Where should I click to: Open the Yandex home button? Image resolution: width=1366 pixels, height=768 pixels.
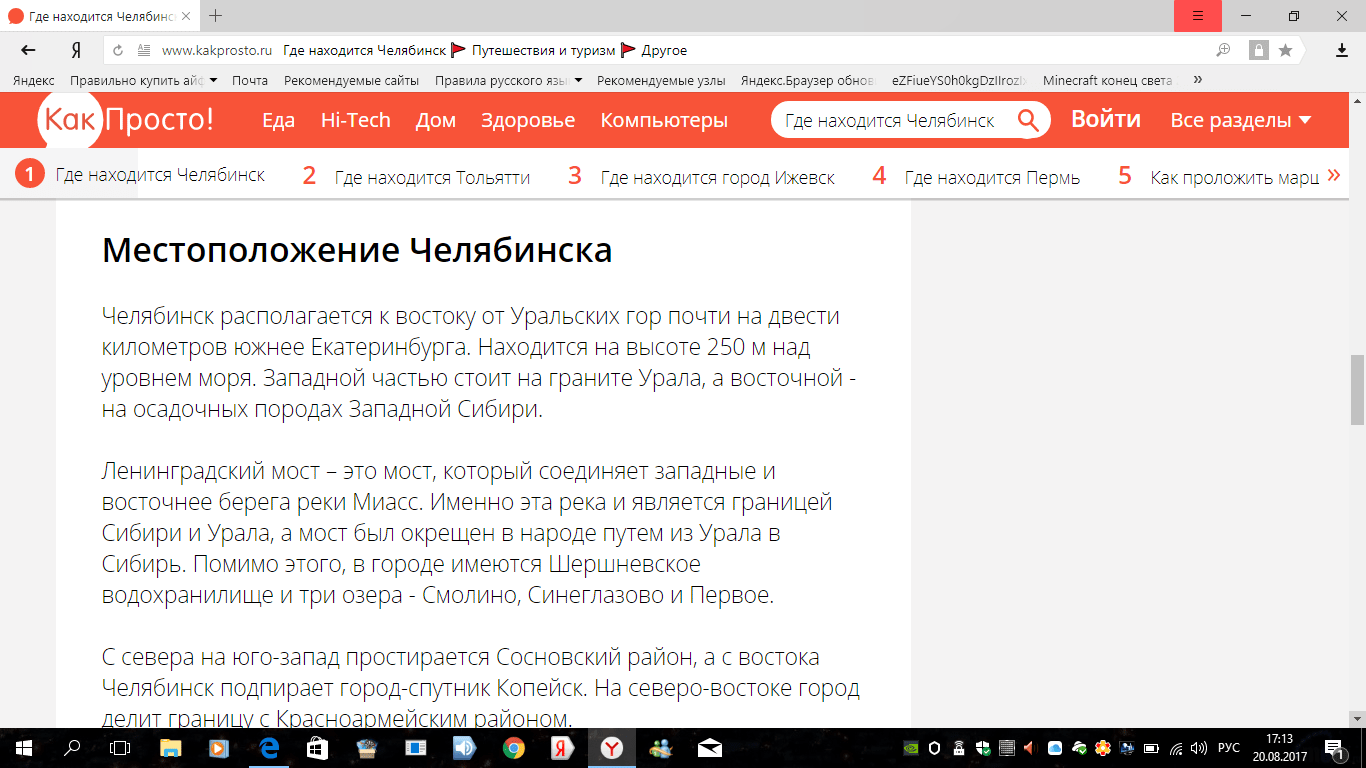76,50
